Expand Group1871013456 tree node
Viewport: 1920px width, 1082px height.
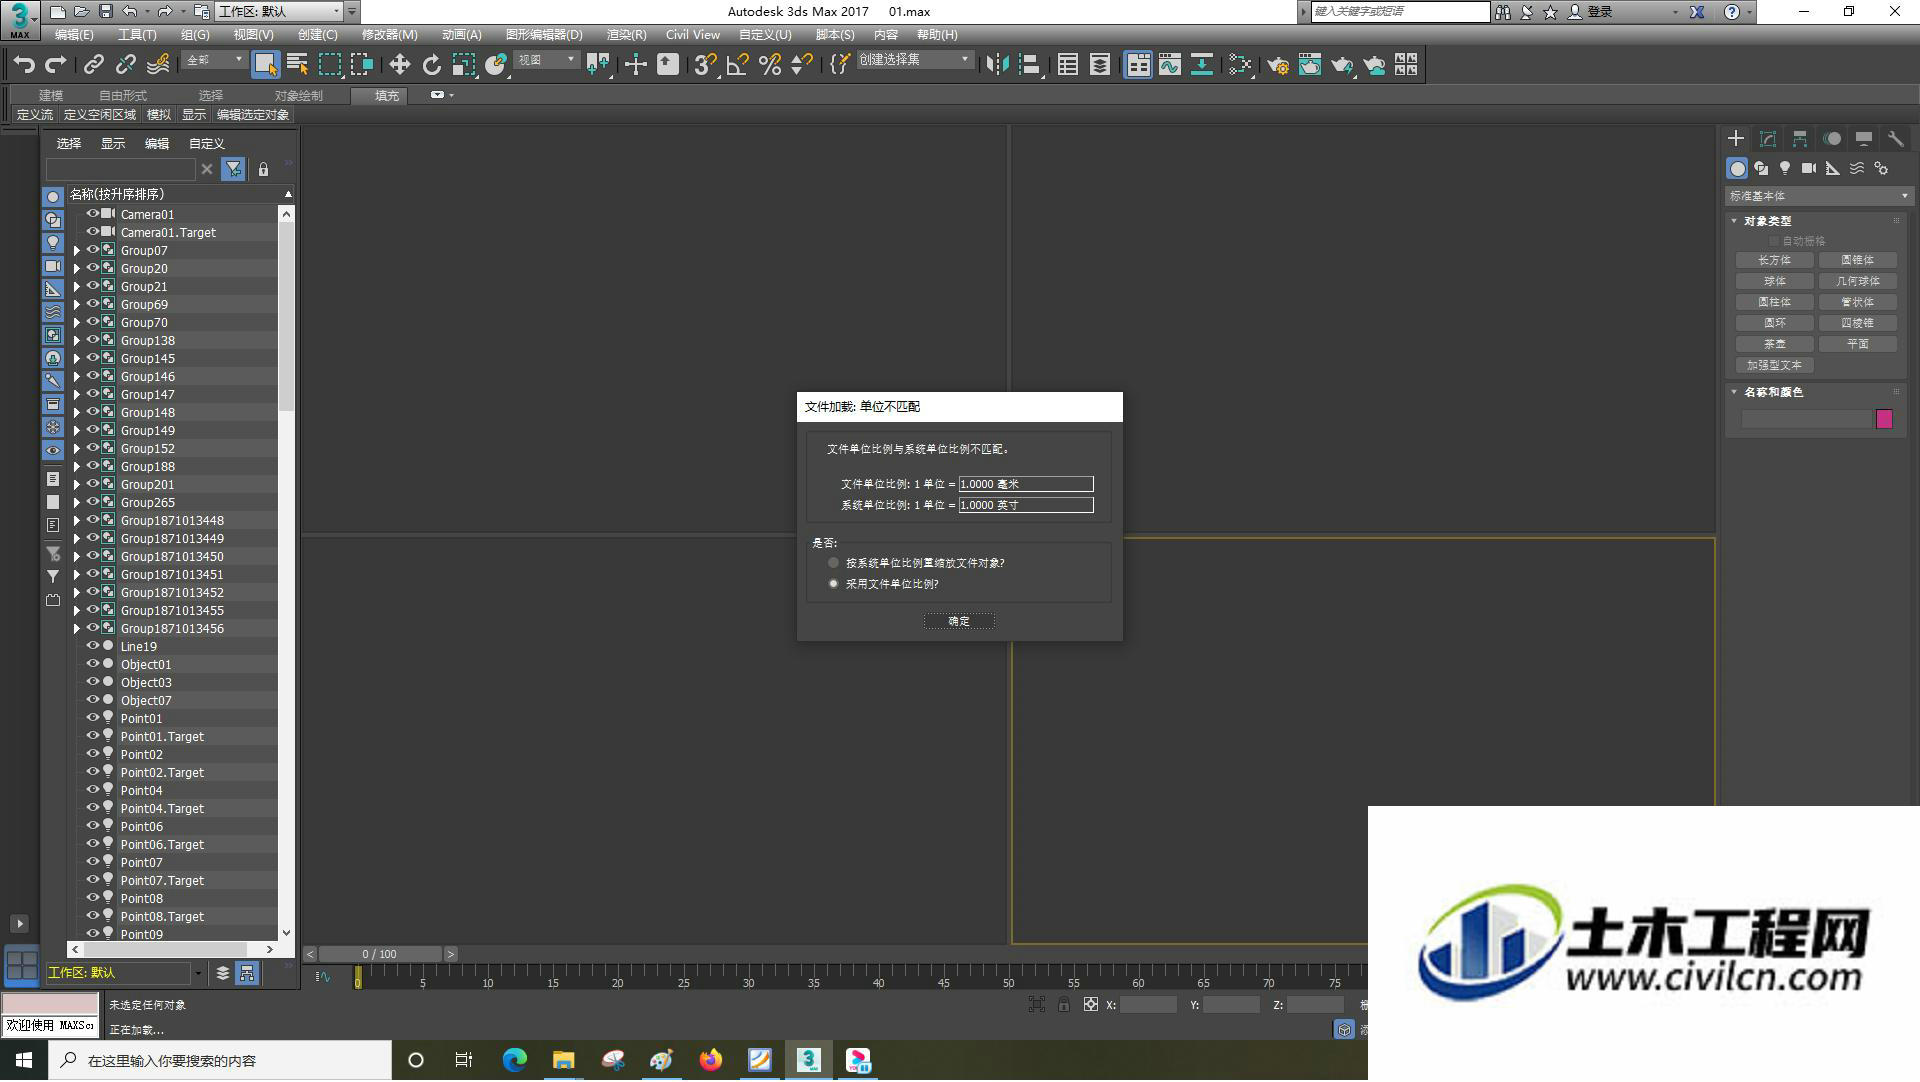(x=77, y=628)
